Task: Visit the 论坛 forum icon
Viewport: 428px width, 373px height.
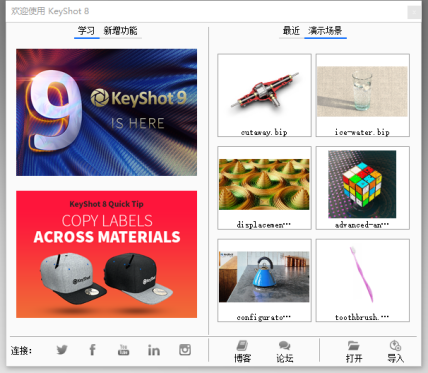Action: (x=285, y=352)
